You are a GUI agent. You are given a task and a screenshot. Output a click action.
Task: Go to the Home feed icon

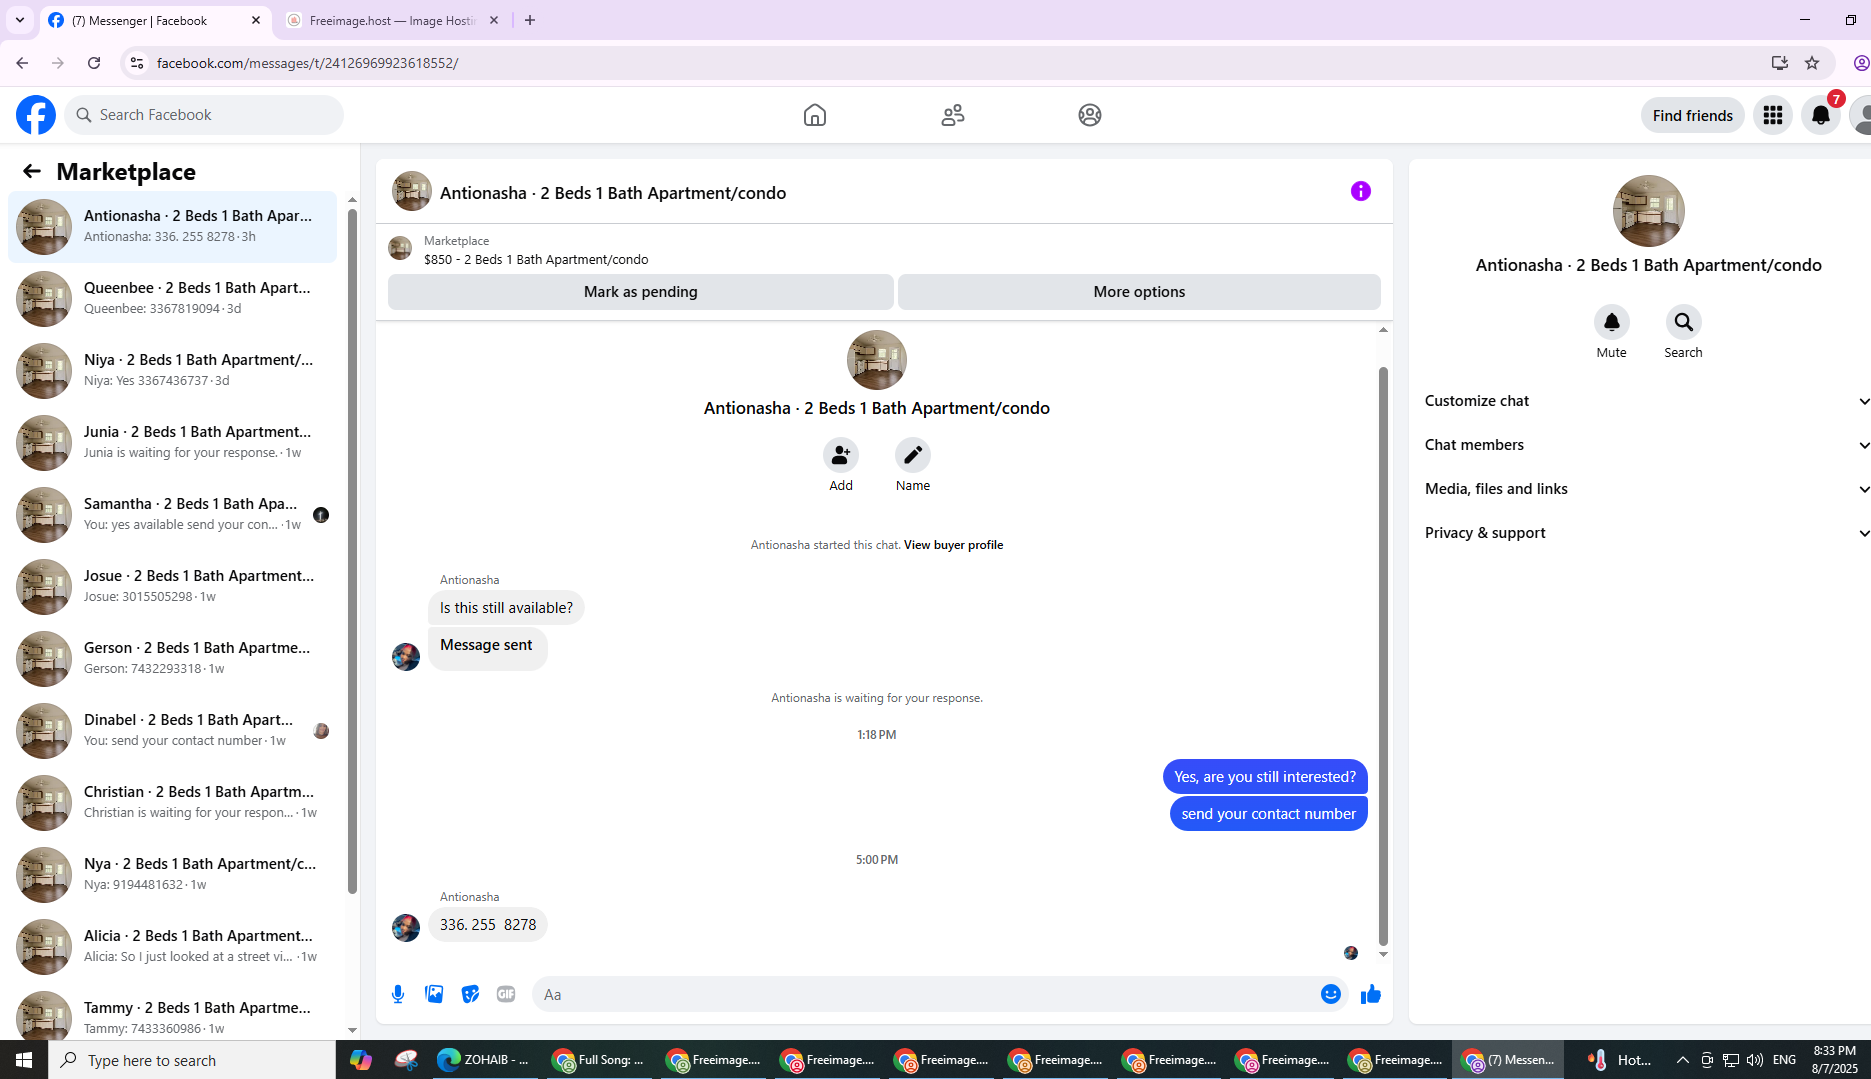pos(815,115)
